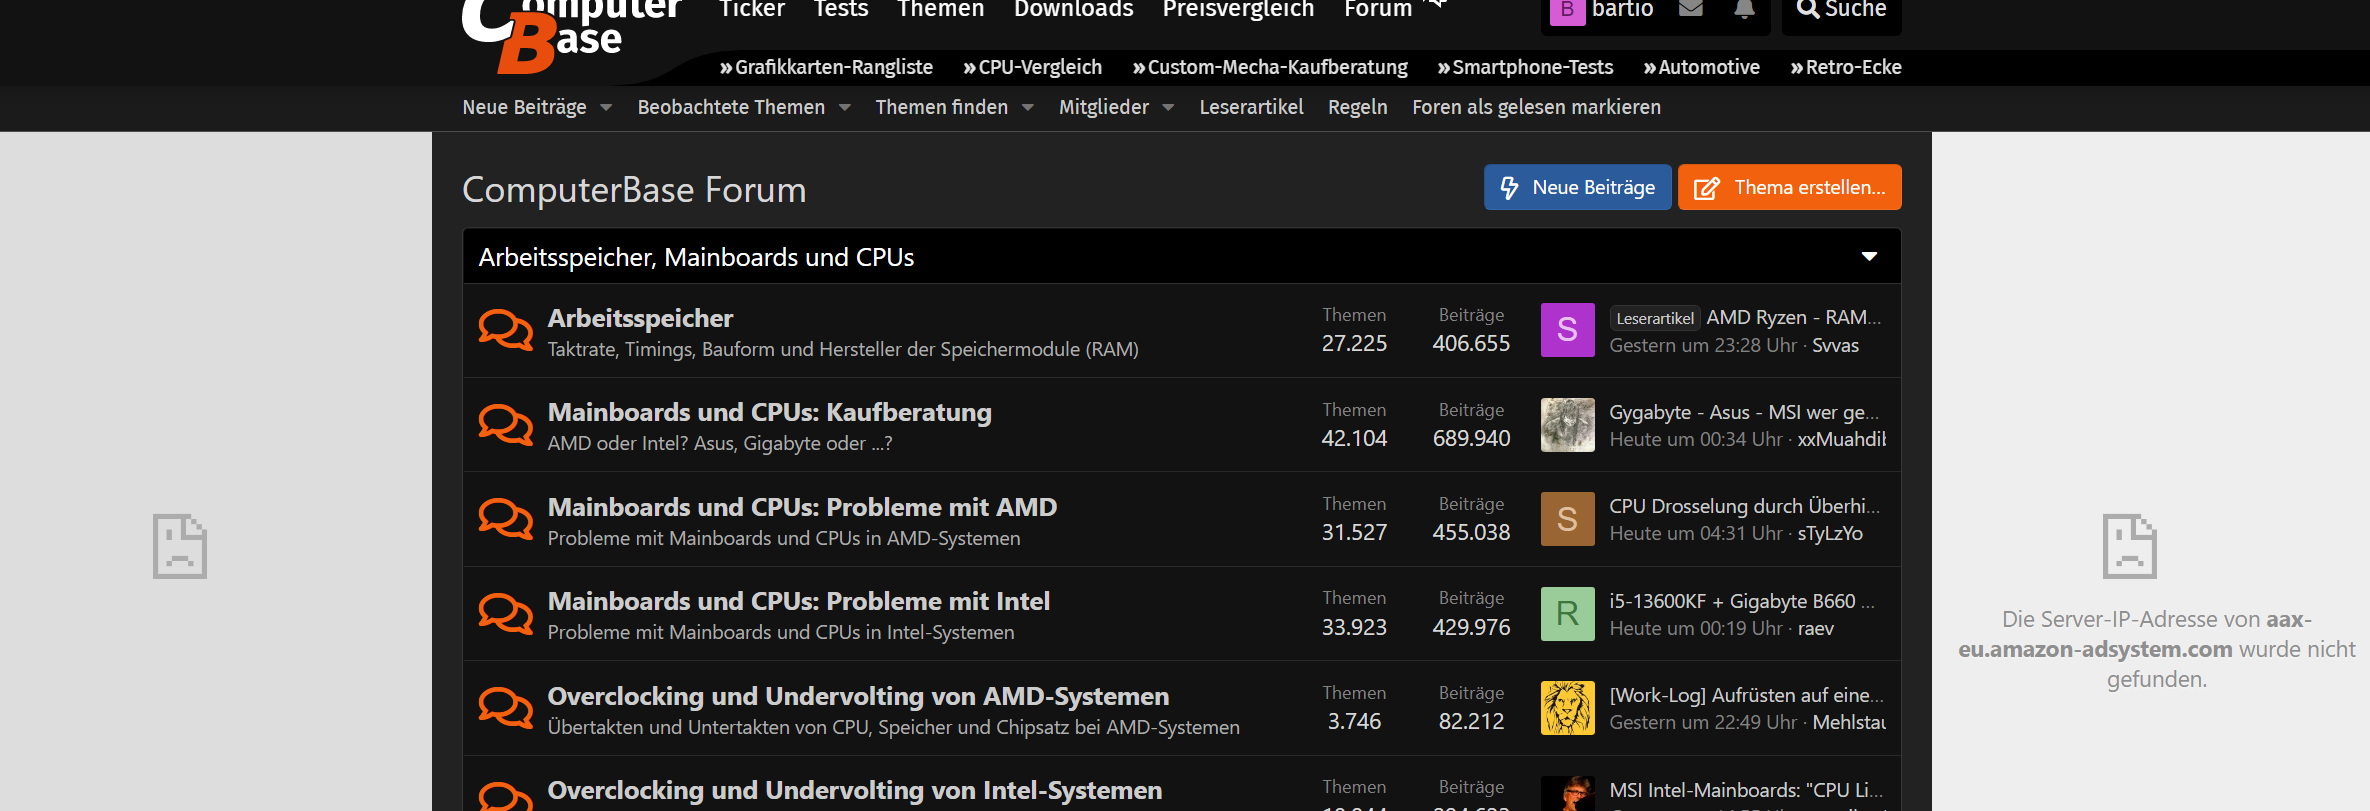Open thread Gygabyte - Asus - MSI wer ge...
The image size is (2370, 811).
pyautogui.click(x=1745, y=412)
